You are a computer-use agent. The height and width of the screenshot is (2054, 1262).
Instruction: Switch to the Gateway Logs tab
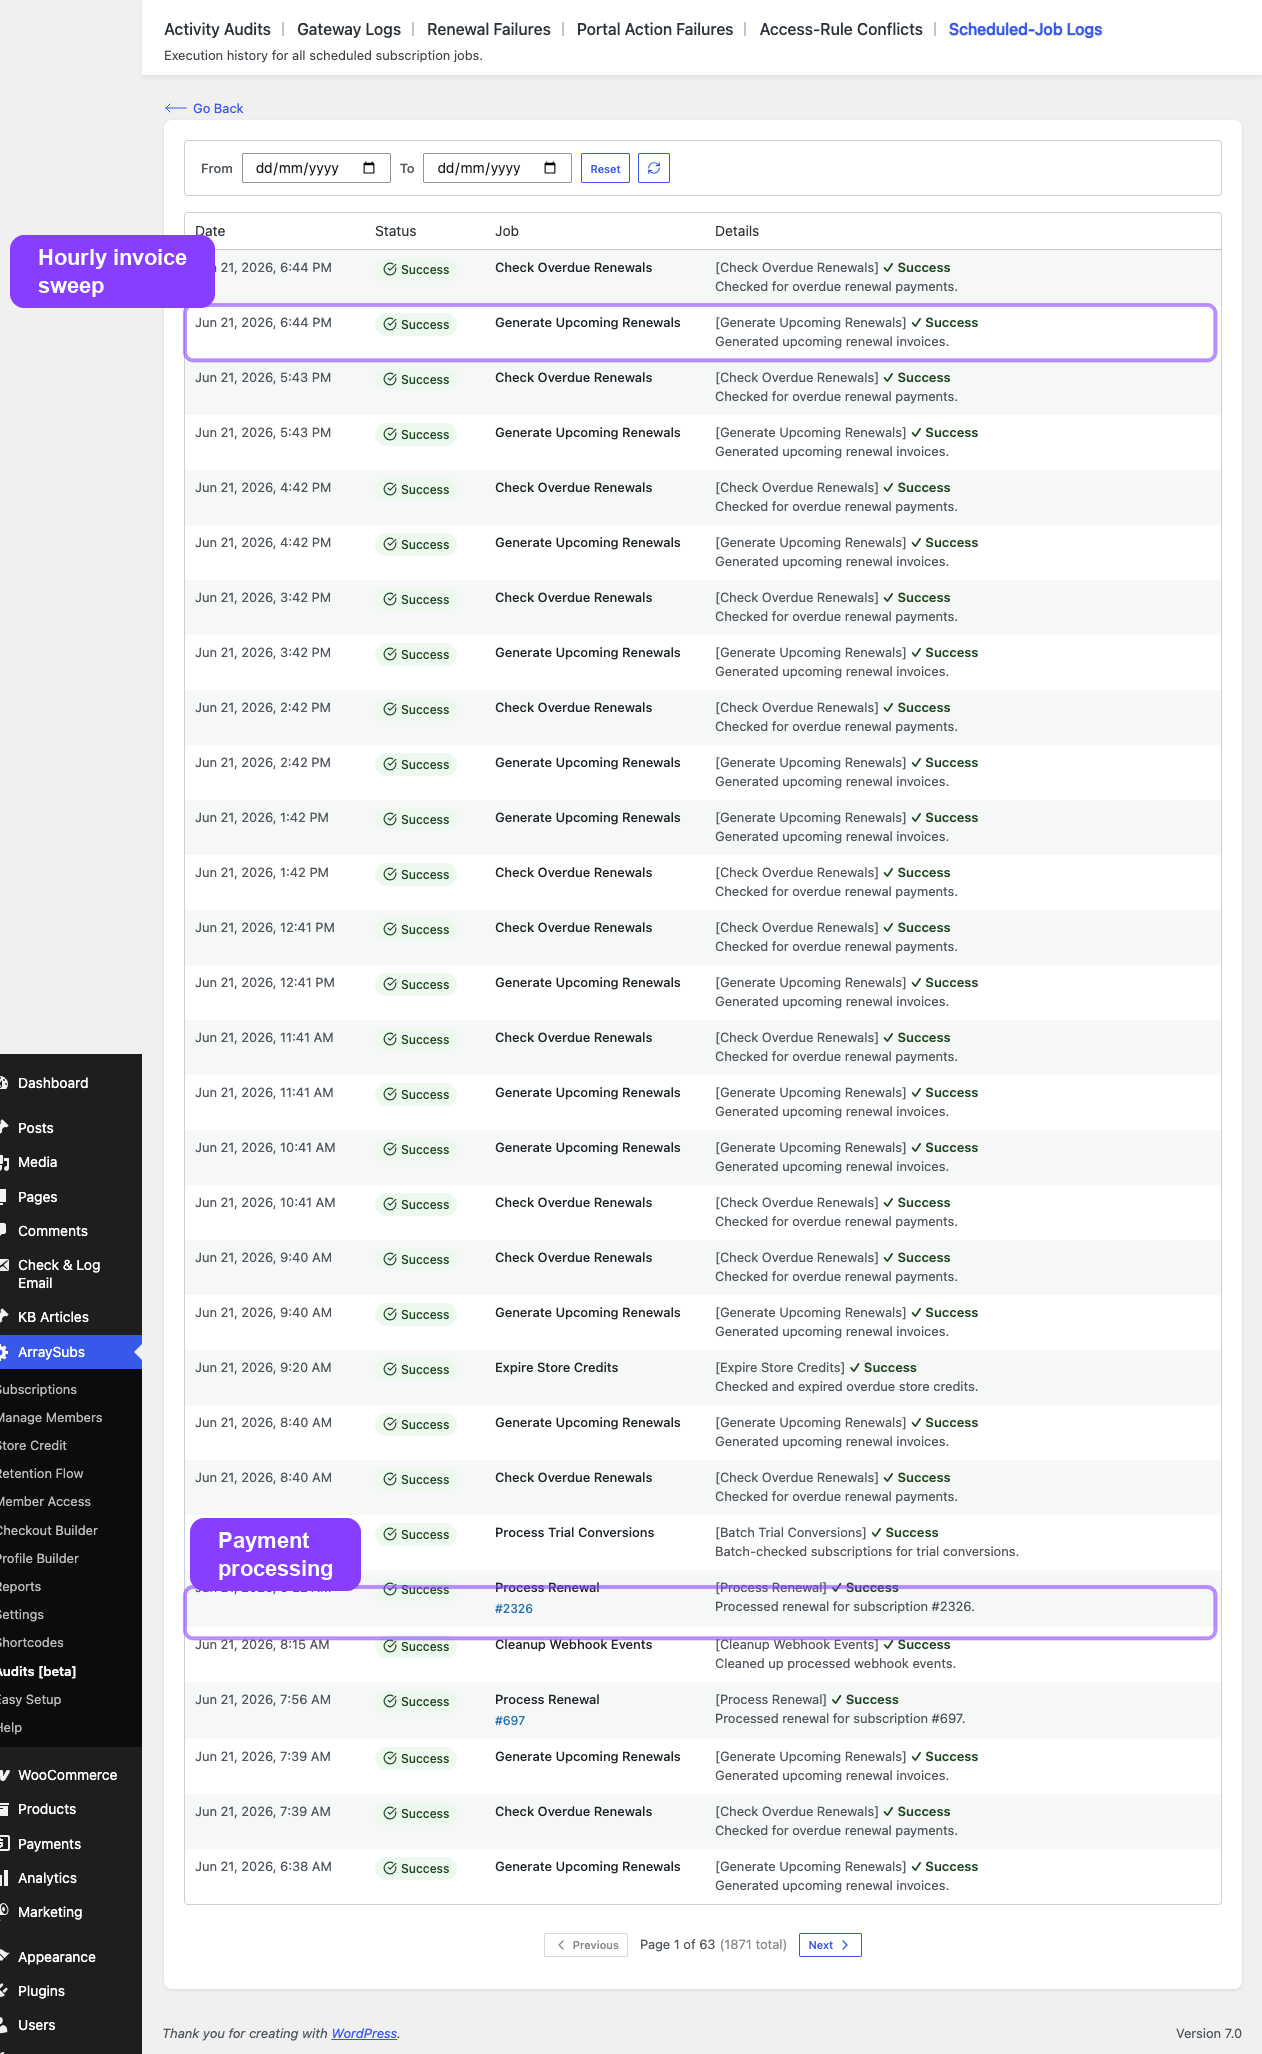[x=349, y=29]
